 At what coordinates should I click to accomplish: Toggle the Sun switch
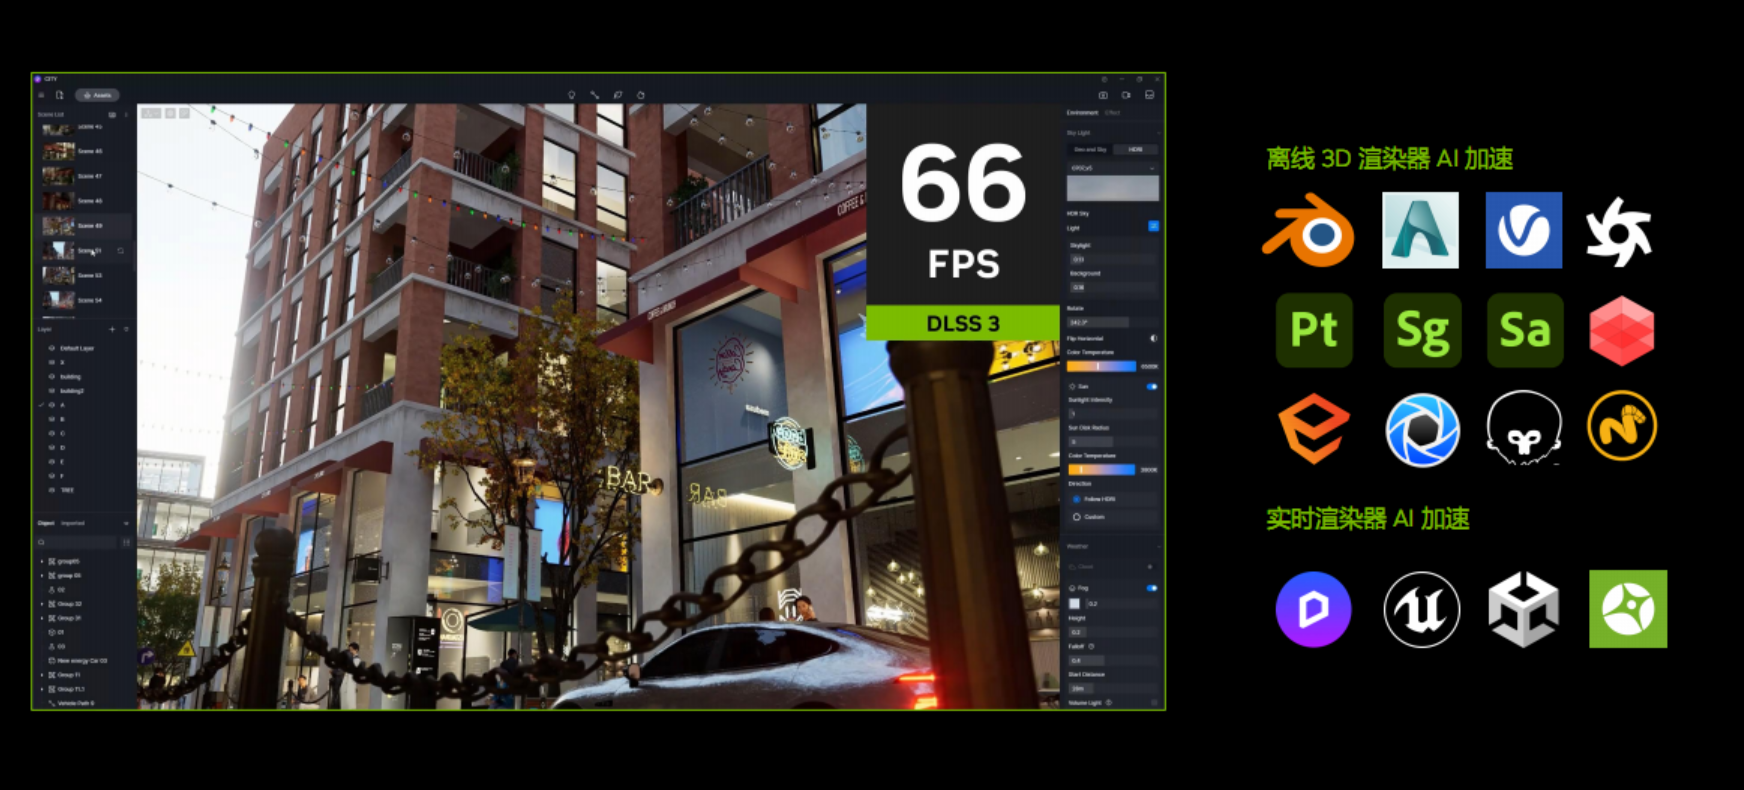(1152, 386)
